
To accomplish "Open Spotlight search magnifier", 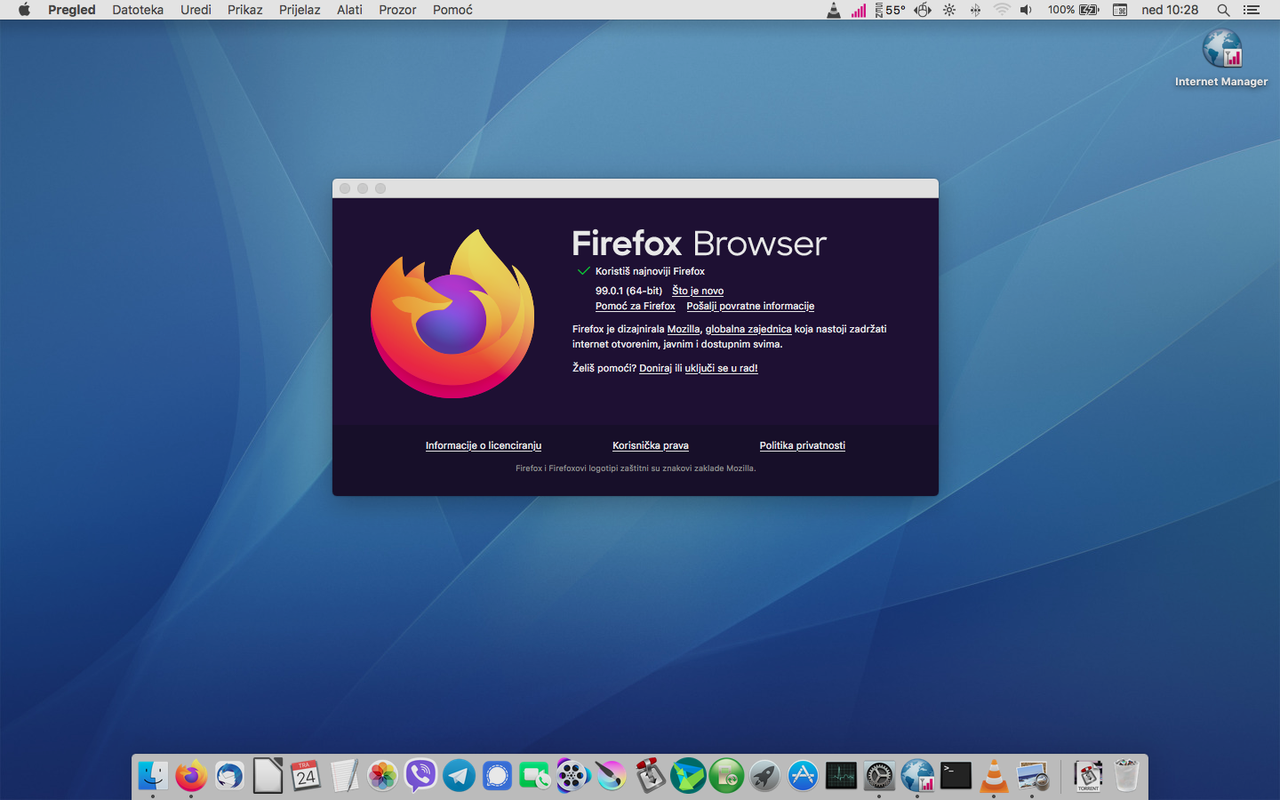I will (1223, 10).
